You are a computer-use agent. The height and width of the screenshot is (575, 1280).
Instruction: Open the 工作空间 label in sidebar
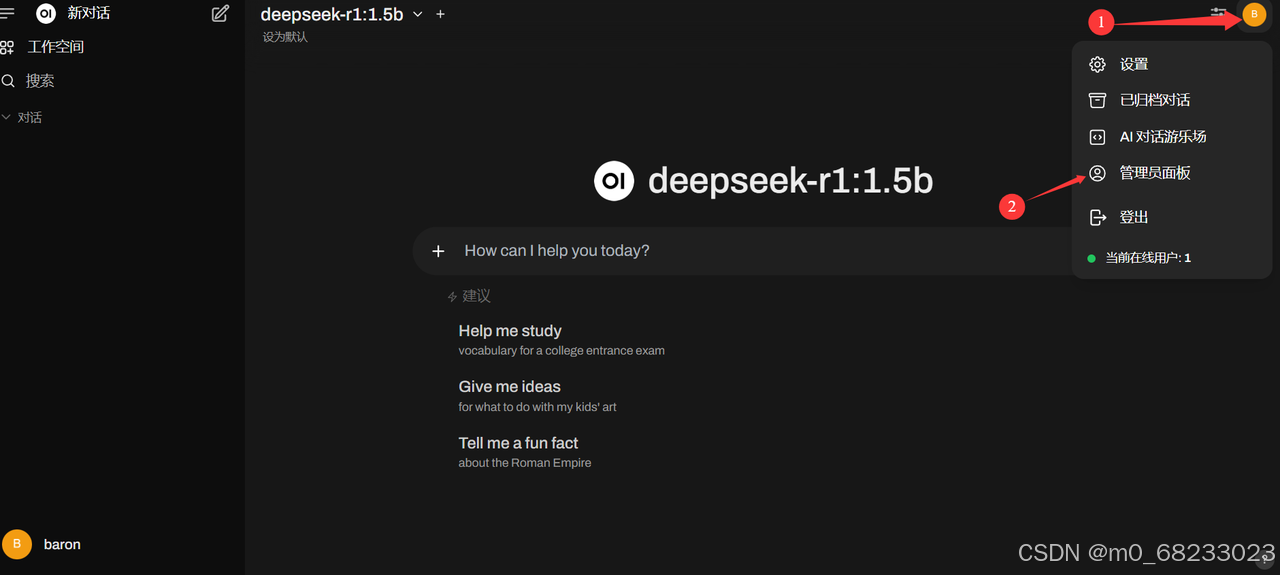coord(56,47)
